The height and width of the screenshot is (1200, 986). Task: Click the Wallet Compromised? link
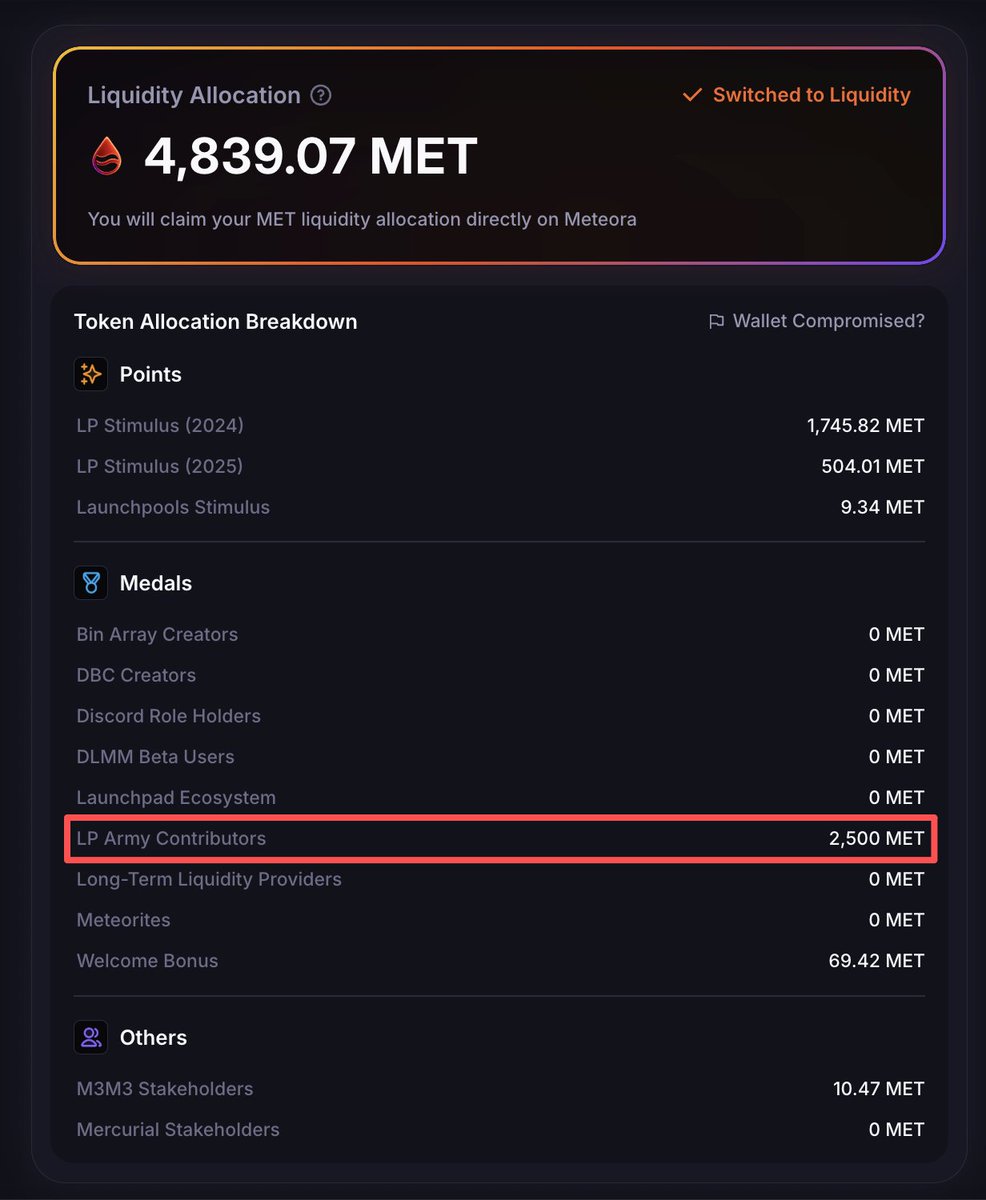(828, 321)
